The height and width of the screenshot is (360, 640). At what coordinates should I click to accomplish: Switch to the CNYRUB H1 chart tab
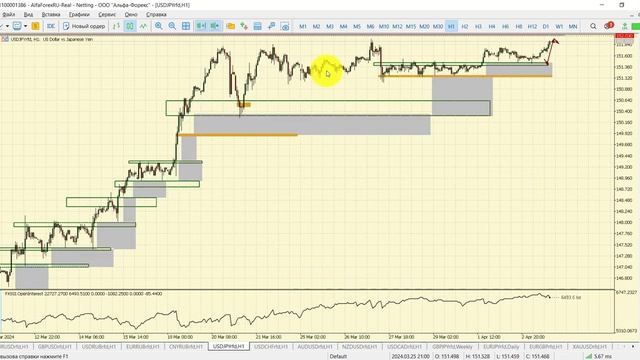pyautogui.click(x=186, y=347)
